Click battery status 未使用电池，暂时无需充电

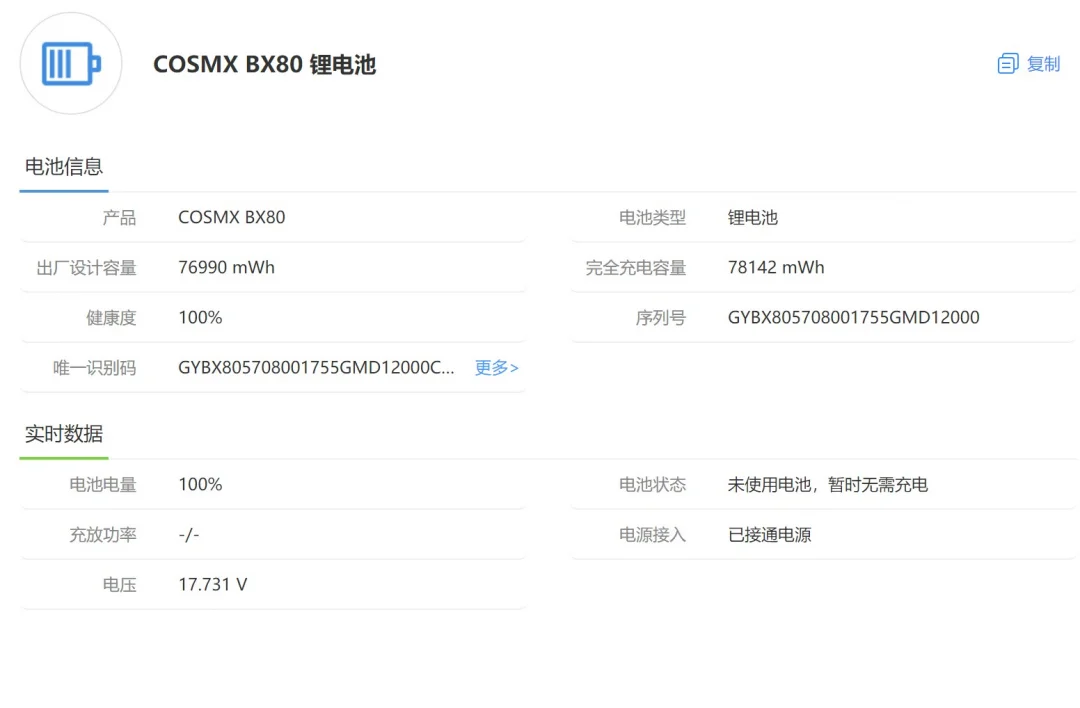click(827, 485)
